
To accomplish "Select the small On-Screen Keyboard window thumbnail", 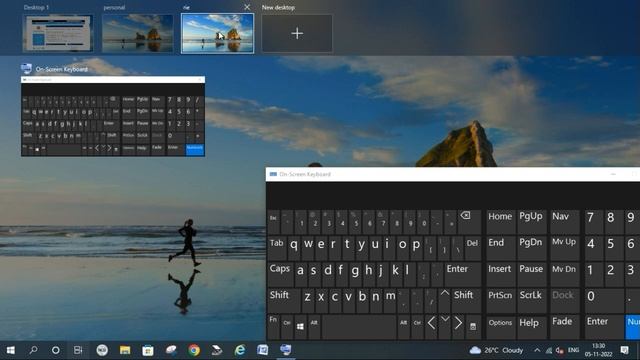I will (x=113, y=116).
